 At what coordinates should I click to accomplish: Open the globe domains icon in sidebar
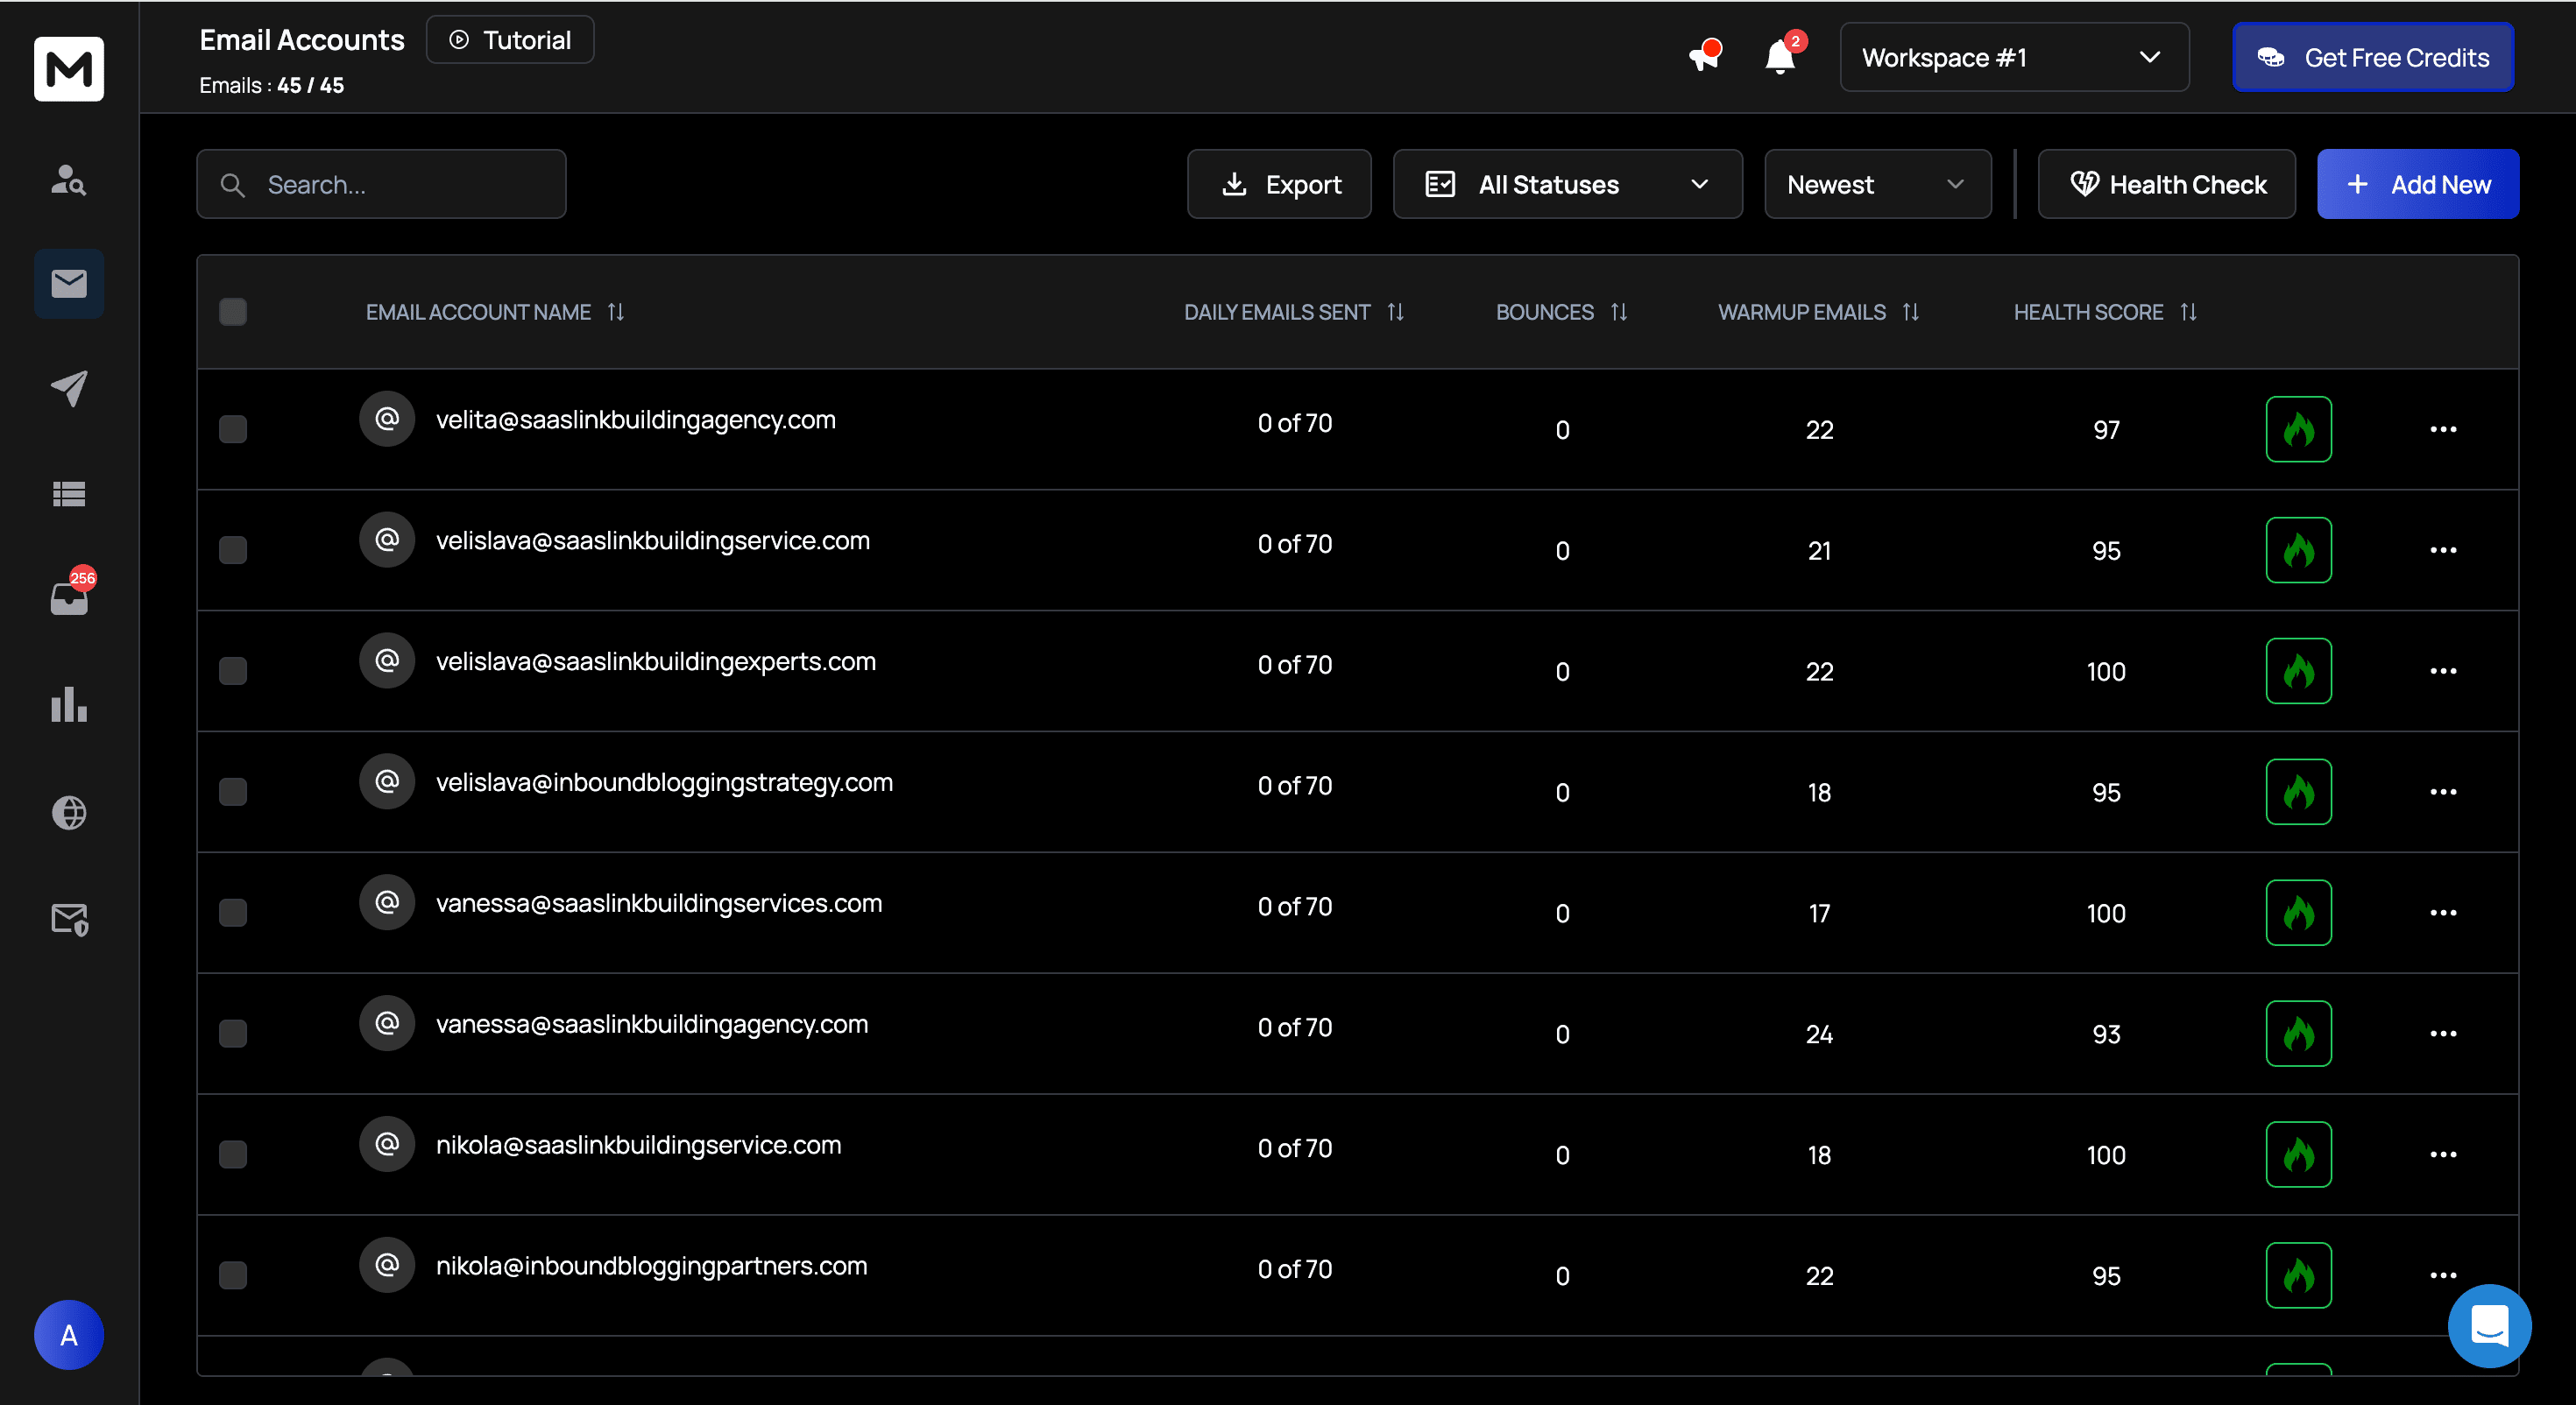tap(69, 812)
